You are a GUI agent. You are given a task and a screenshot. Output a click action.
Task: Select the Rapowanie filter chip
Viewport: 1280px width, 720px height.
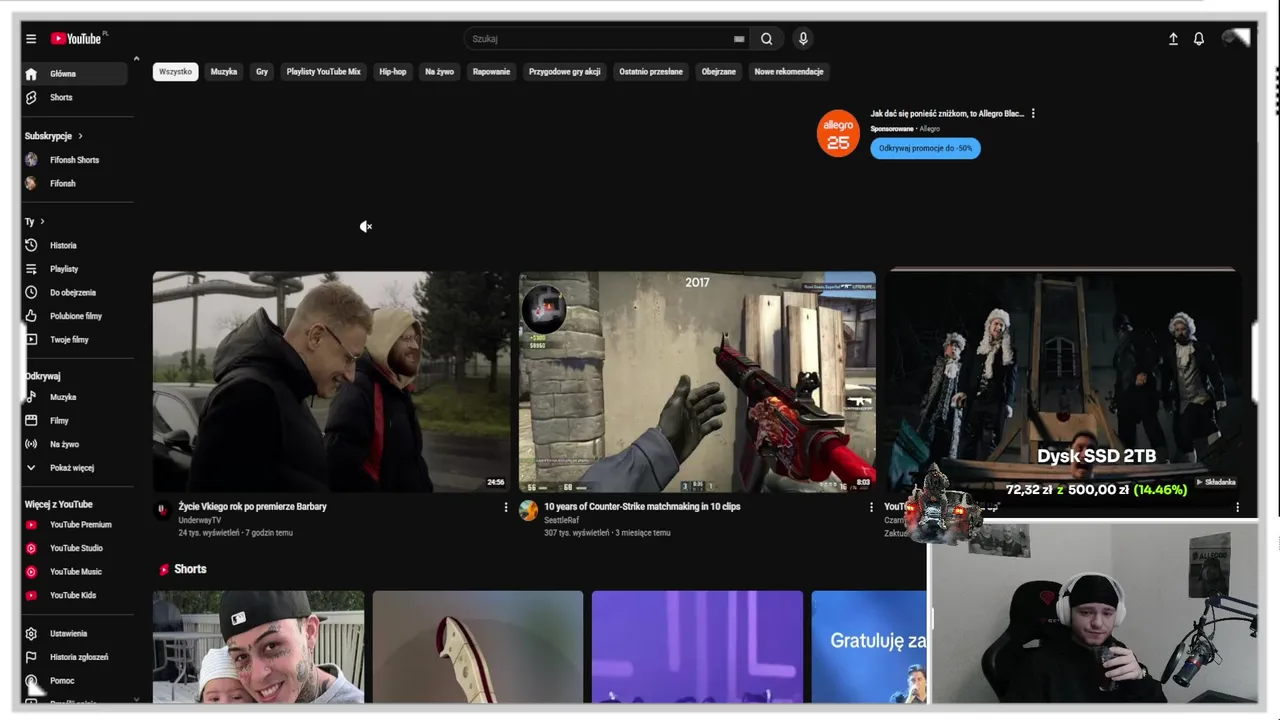(492, 72)
